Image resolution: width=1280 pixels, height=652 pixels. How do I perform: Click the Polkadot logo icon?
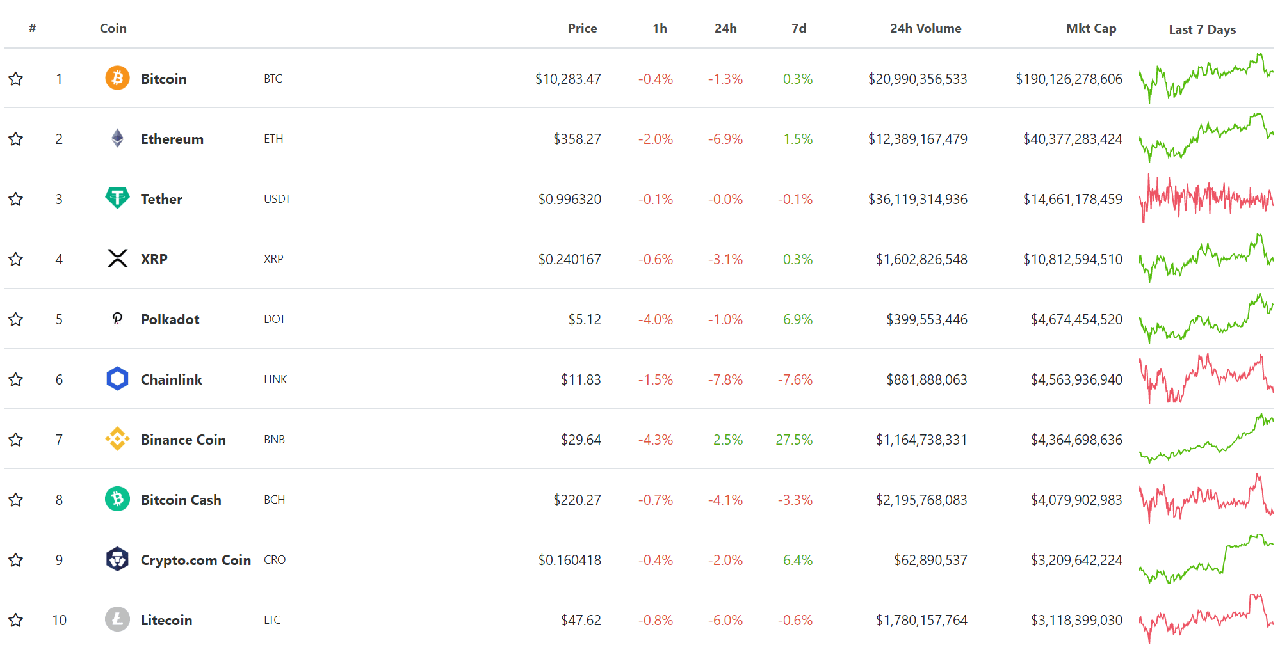coord(117,319)
